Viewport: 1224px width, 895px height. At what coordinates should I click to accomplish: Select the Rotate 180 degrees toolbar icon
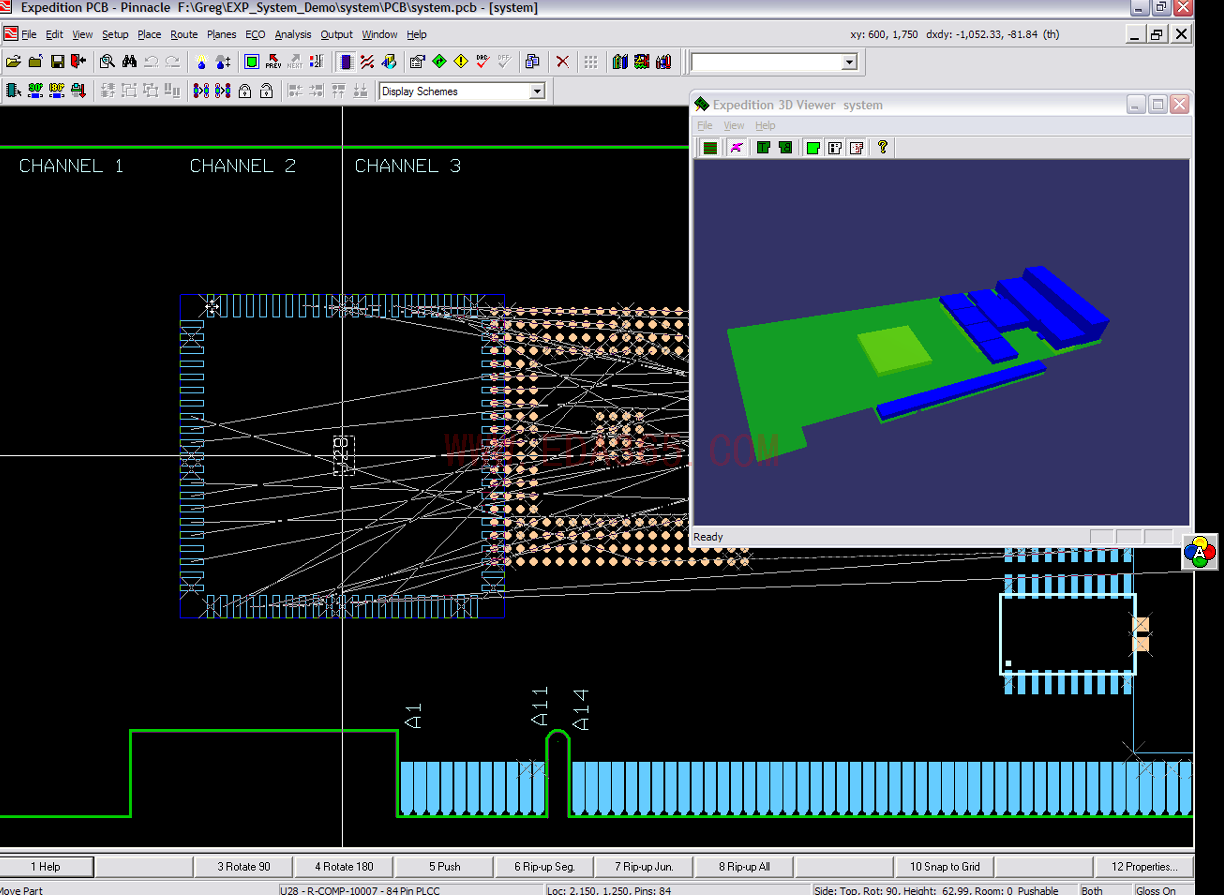[x=57, y=91]
